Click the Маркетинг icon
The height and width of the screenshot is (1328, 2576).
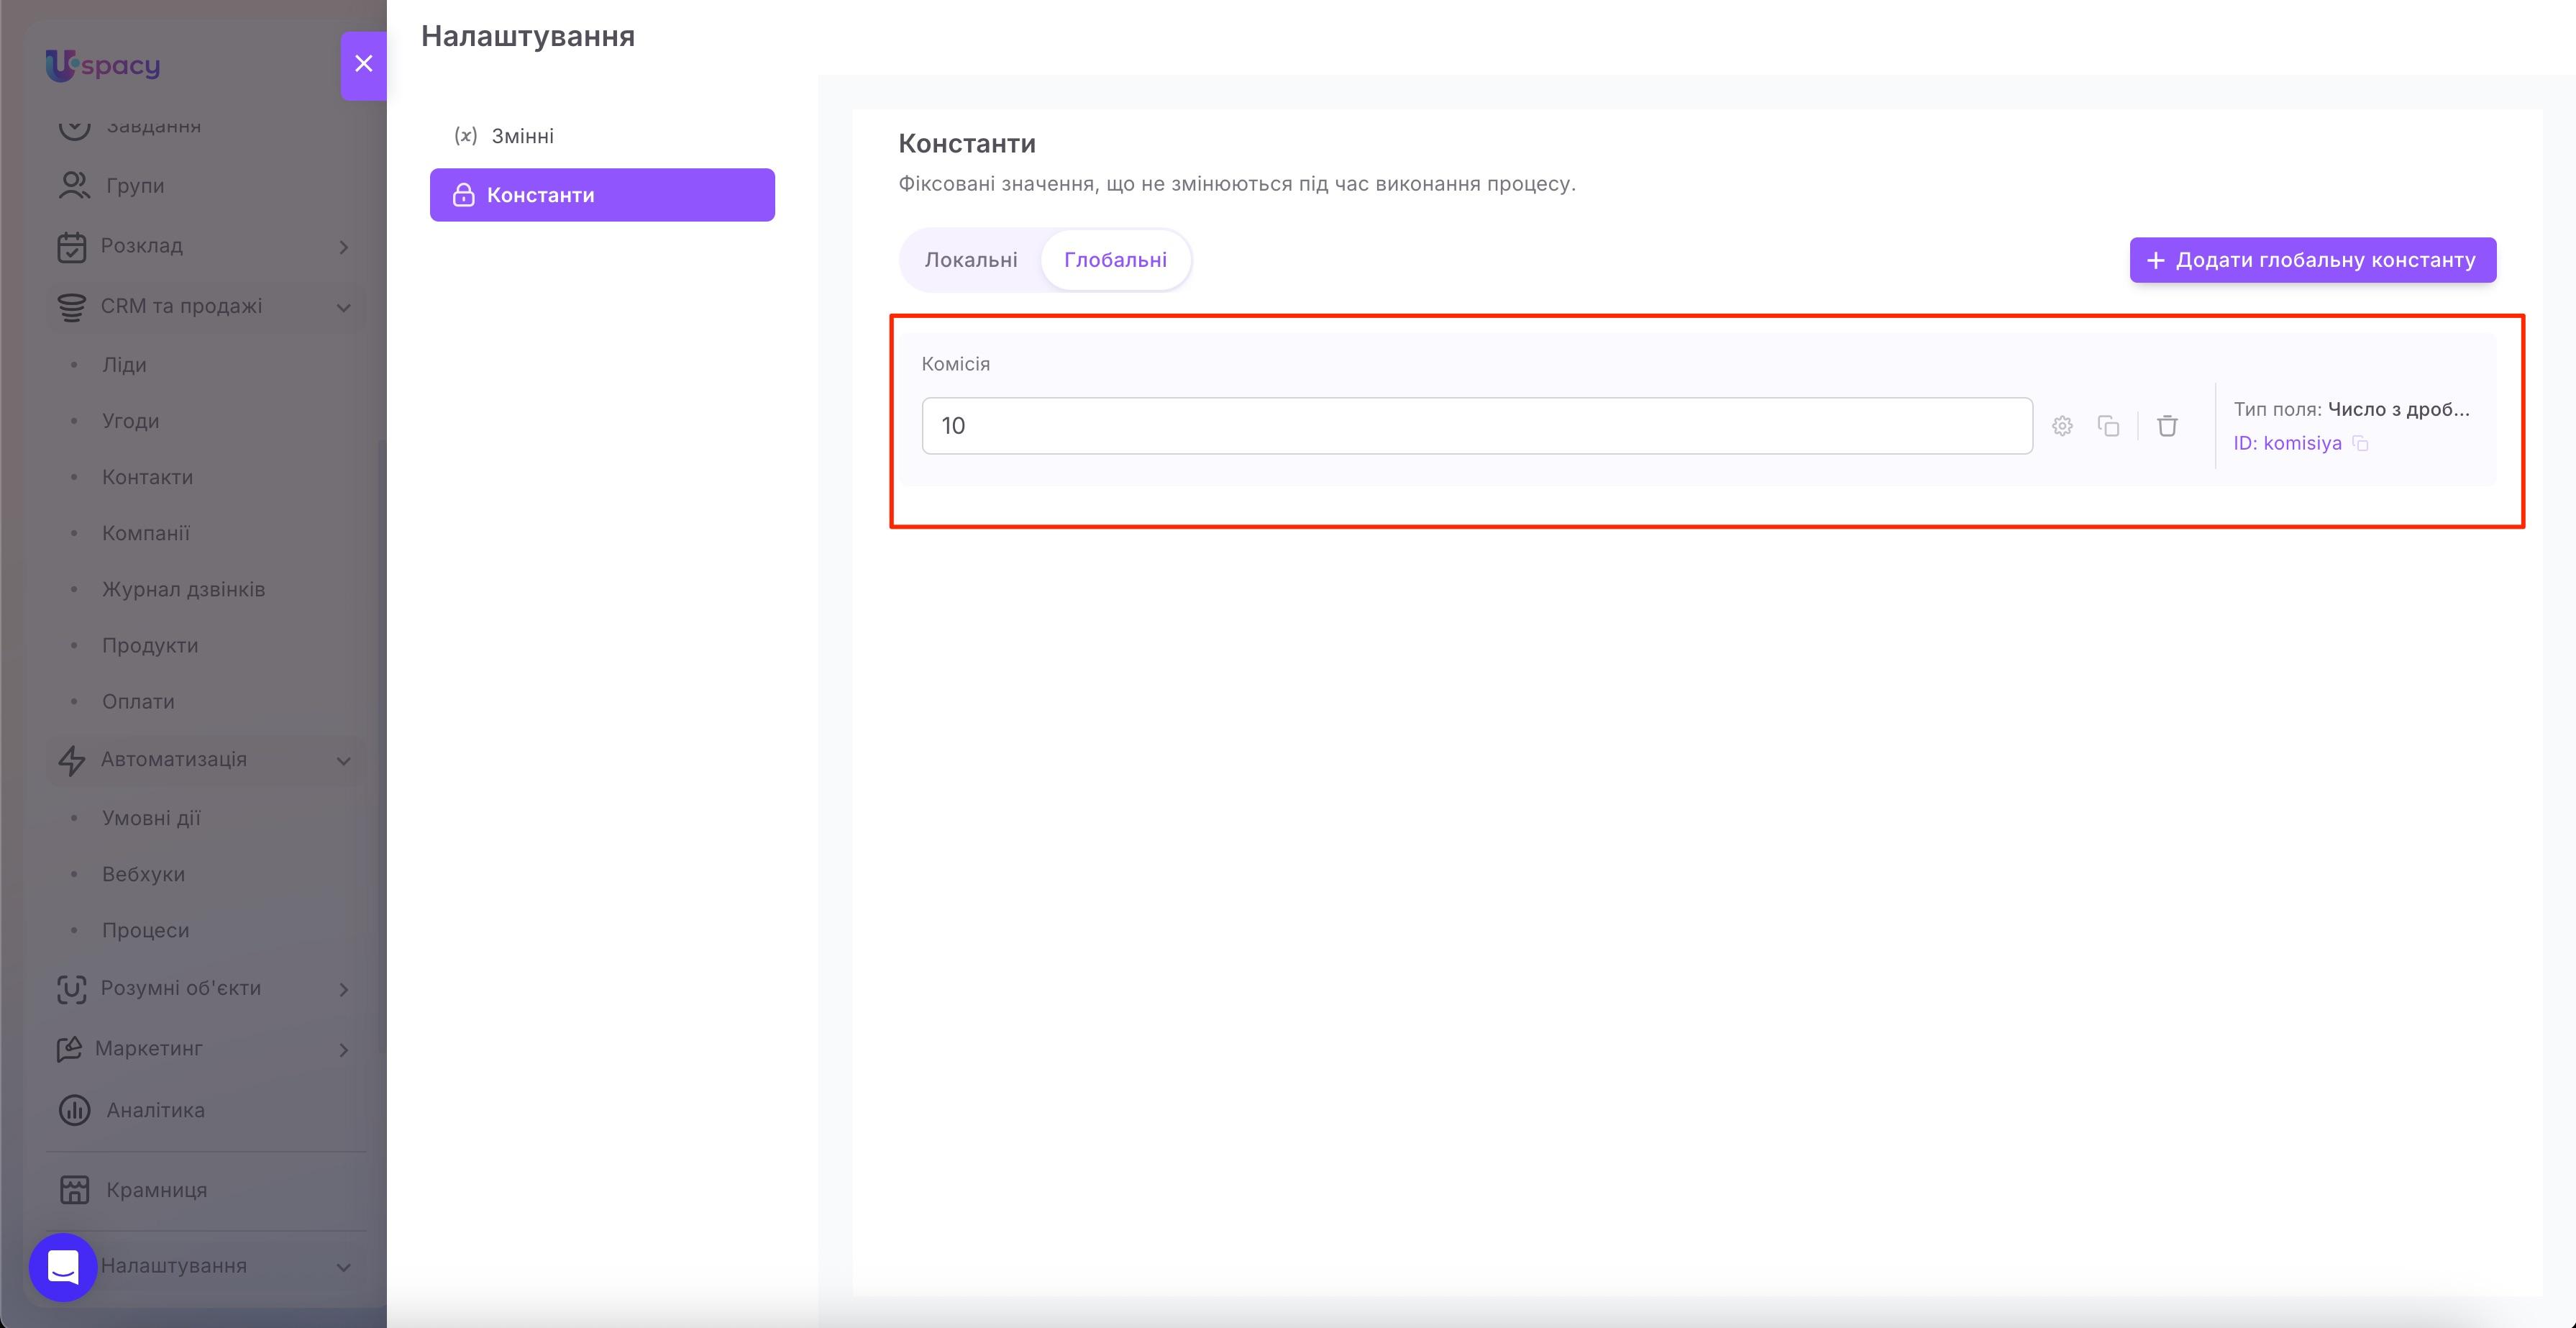click(x=69, y=1049)
